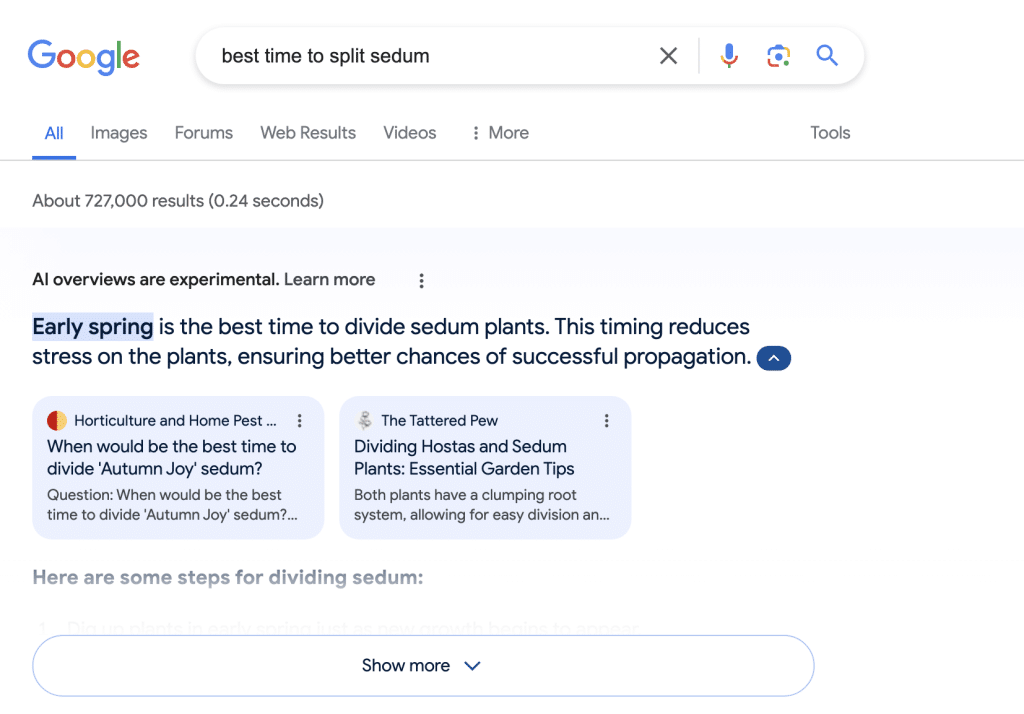This screenshot has height=714, width=1024.
Task: Click the Learn more link about AI overviews
Action: click(x=329, y=280)
